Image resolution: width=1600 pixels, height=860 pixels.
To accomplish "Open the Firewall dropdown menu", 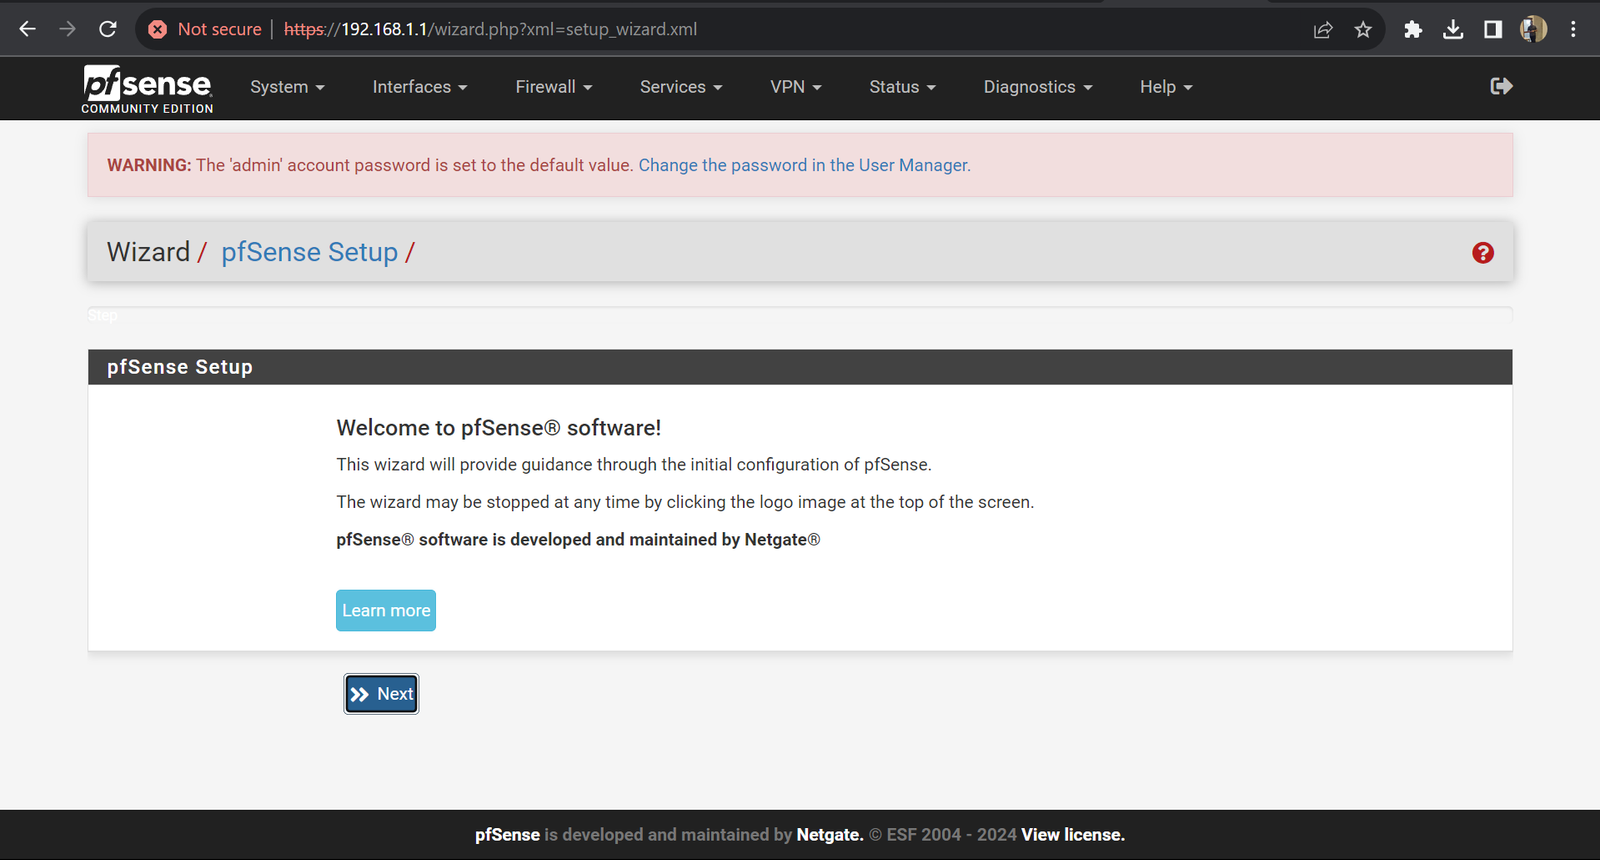I will point(553,87).
